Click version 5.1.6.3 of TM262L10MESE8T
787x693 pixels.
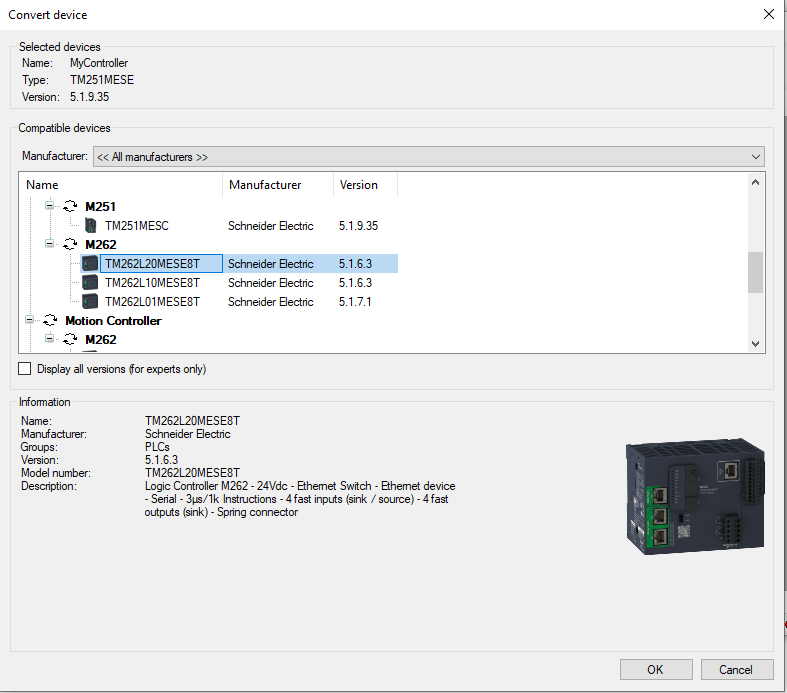pyautogui.click(x=355, y=283)
